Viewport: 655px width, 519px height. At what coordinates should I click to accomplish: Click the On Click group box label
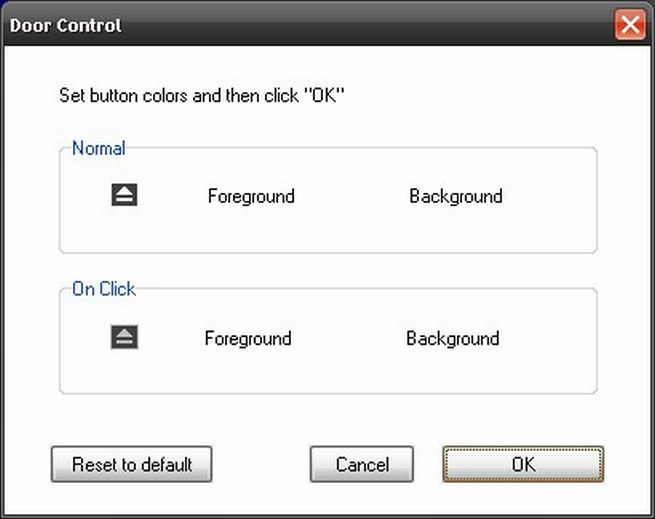point(103,289)
